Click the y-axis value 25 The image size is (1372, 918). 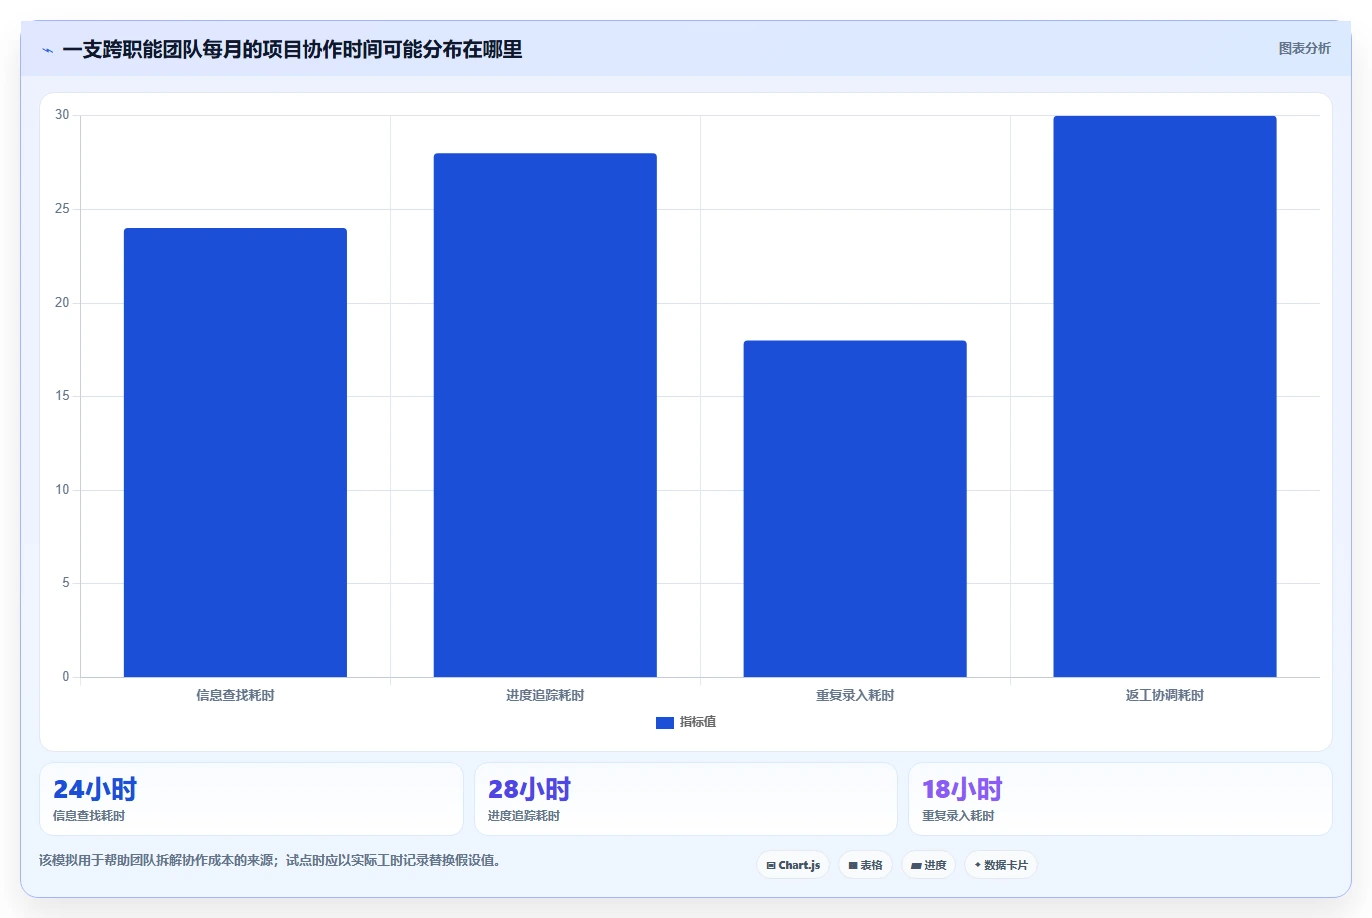point(62,209)
